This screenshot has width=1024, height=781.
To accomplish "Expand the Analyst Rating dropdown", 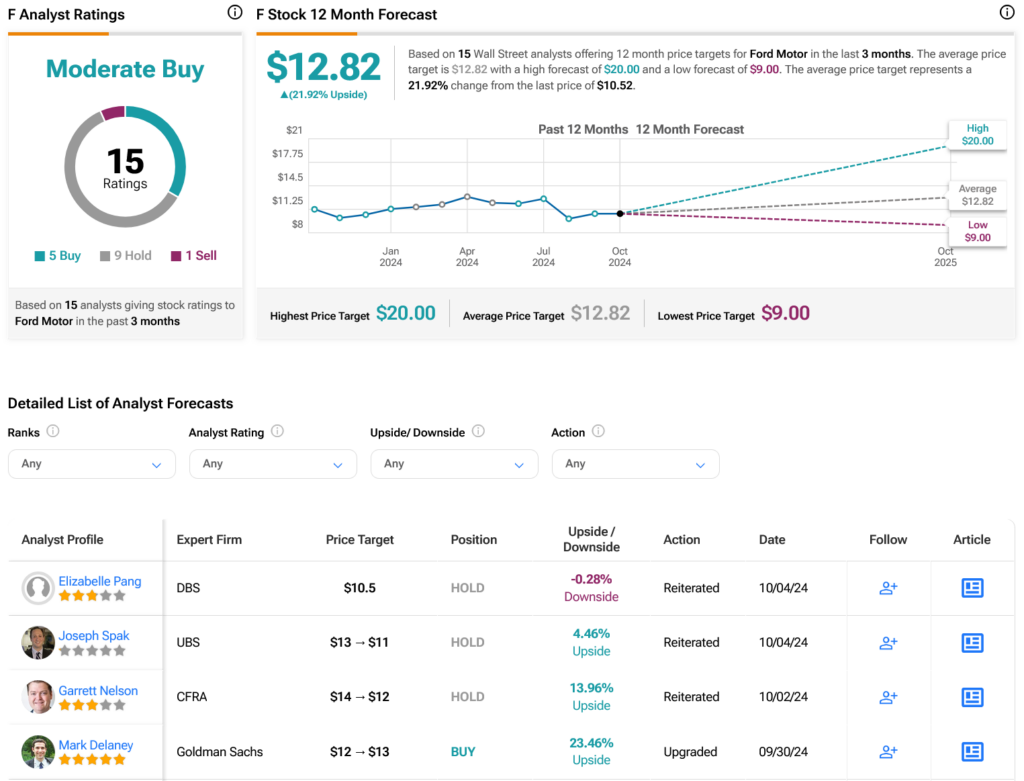I will 272,464.
